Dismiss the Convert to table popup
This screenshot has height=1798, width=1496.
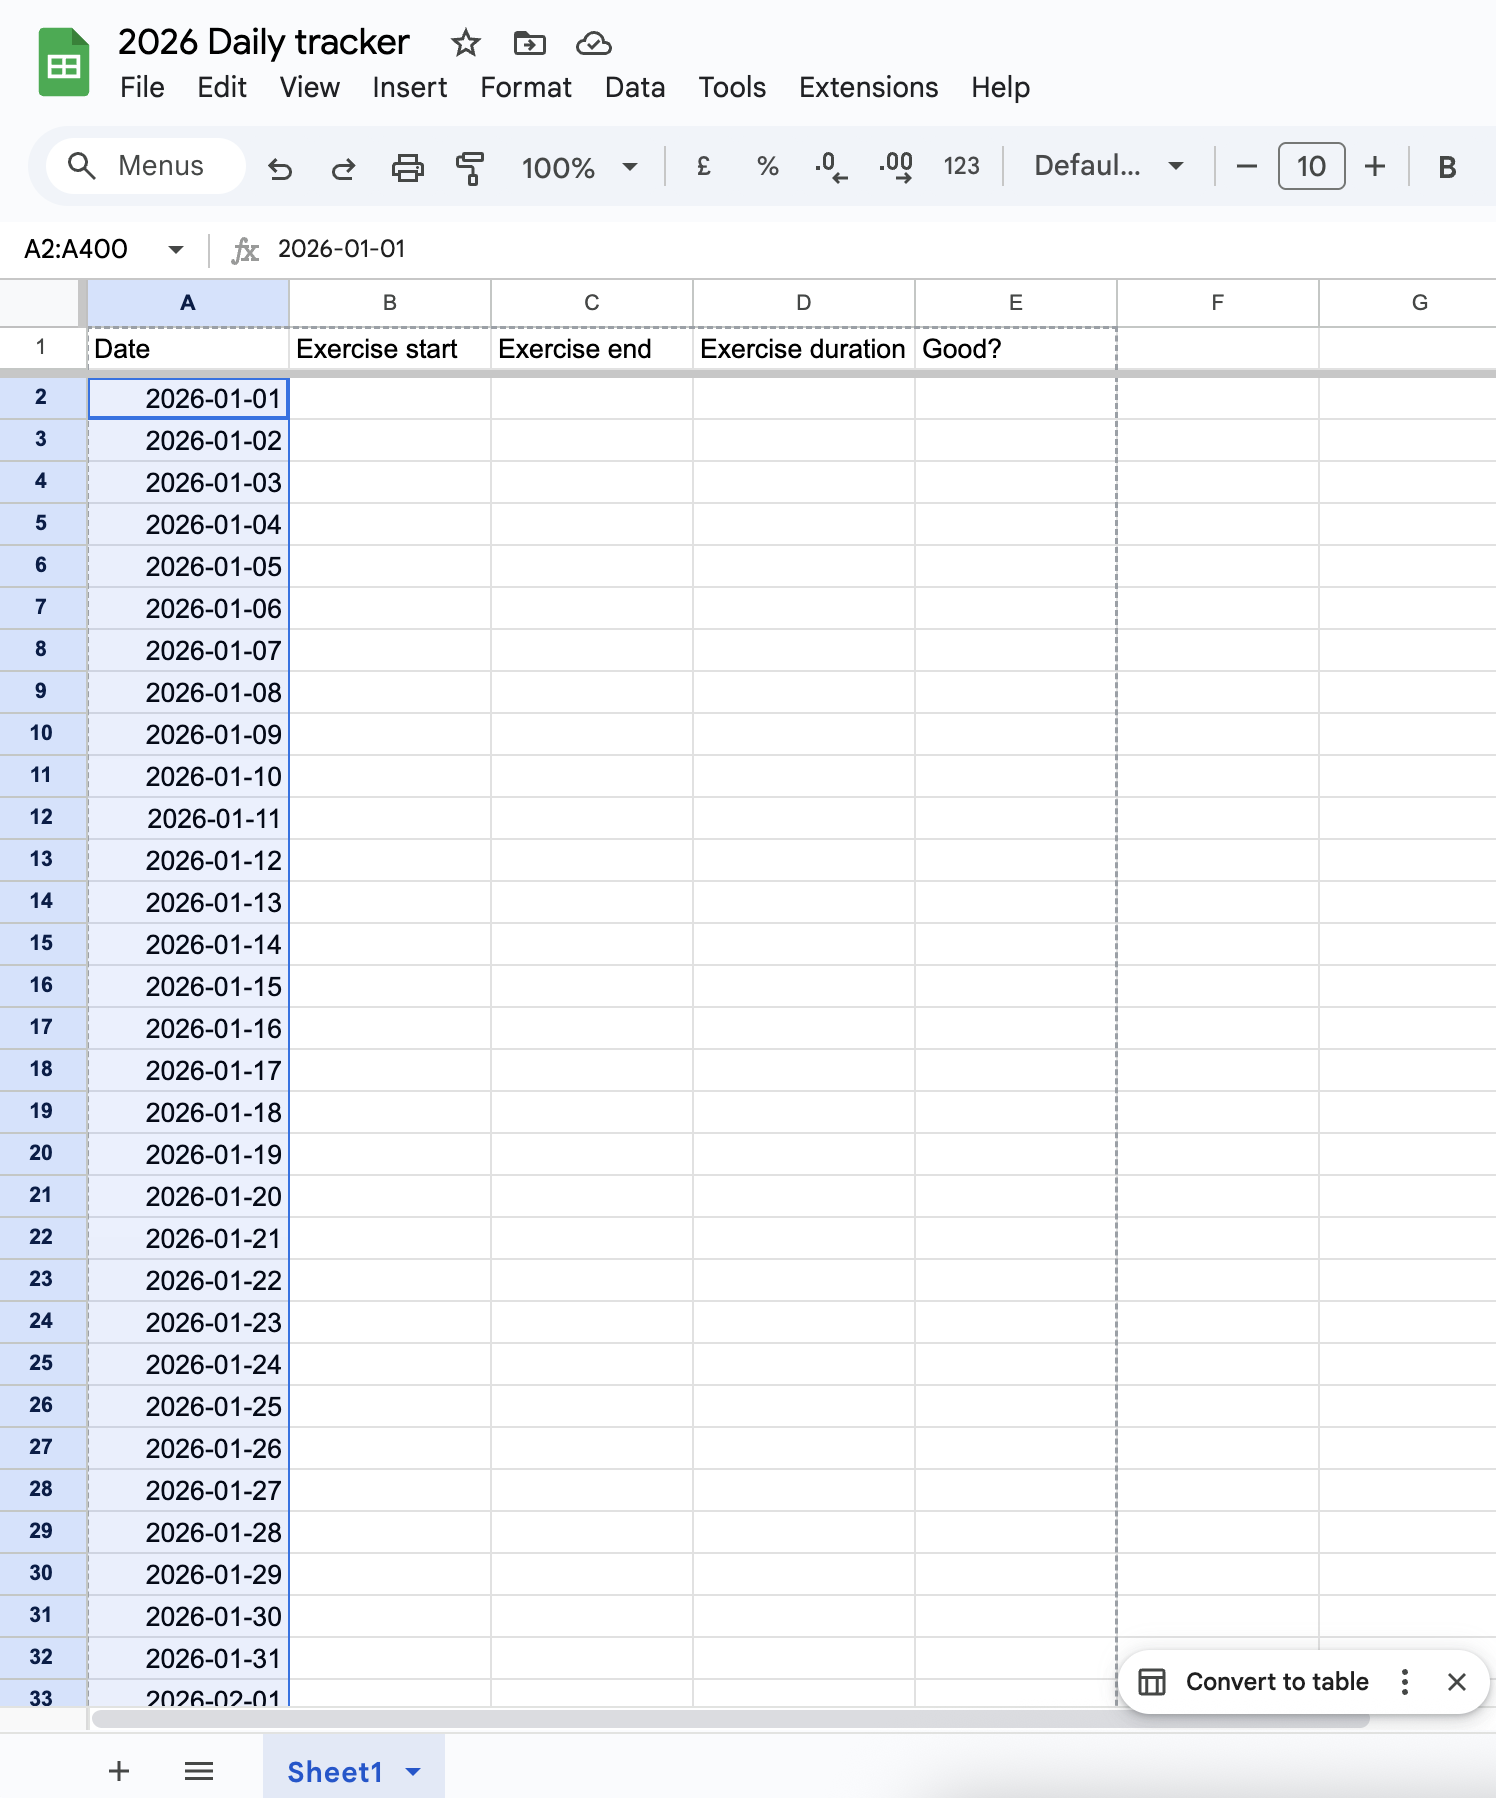1456,1682
